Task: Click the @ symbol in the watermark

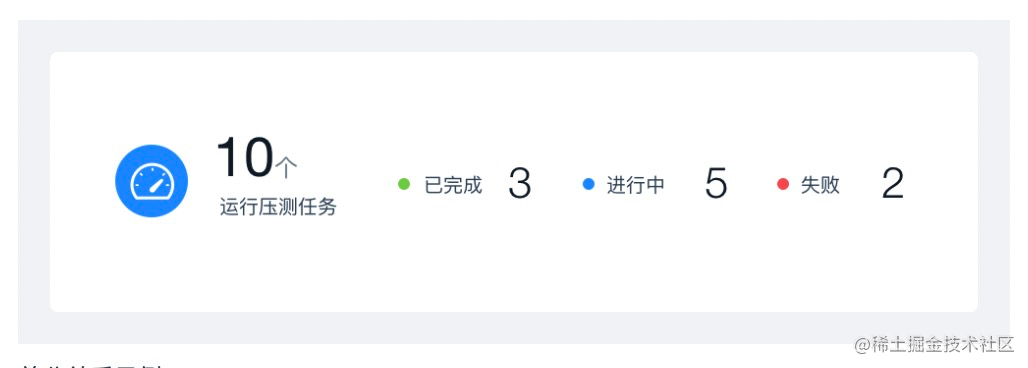Action: 862,345
